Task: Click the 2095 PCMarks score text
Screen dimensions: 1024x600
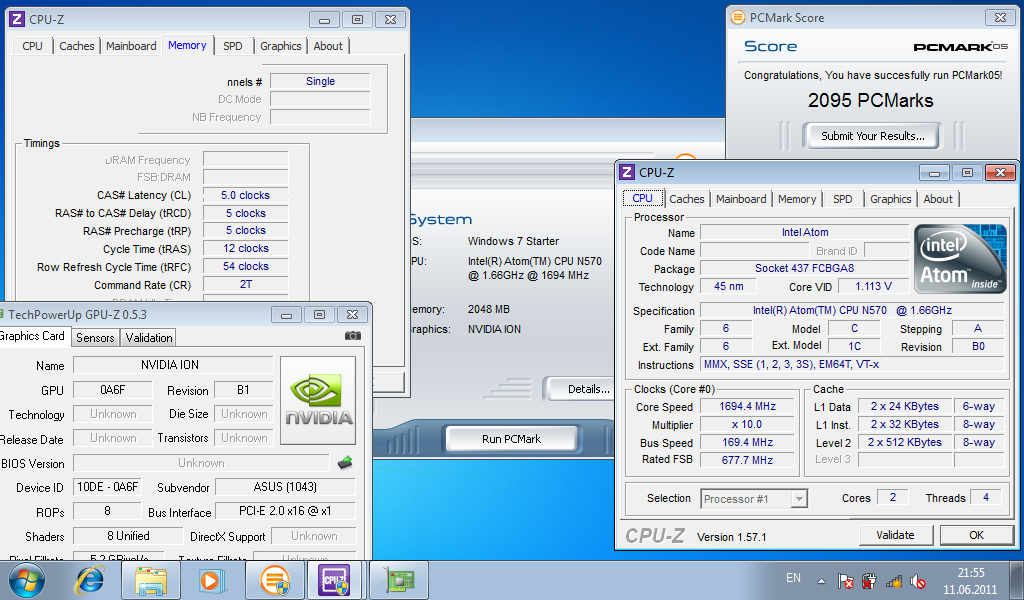Action: [871, 101]
